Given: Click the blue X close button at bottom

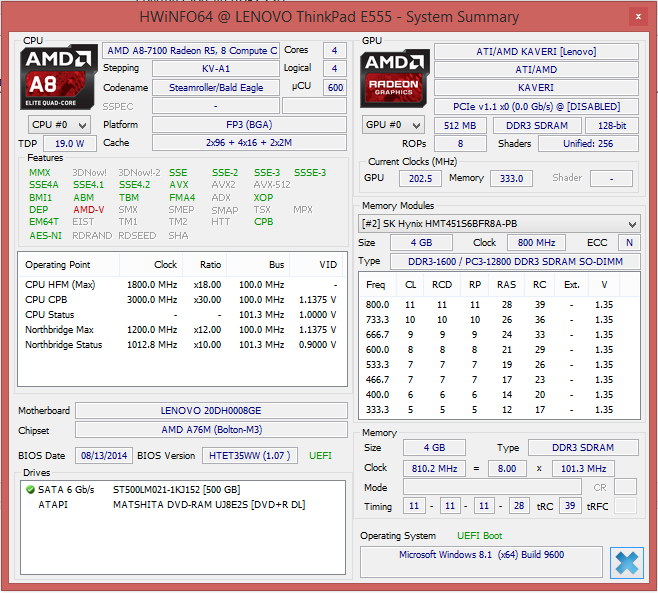Looking at the screenshot, I should [x=627, y=563].
